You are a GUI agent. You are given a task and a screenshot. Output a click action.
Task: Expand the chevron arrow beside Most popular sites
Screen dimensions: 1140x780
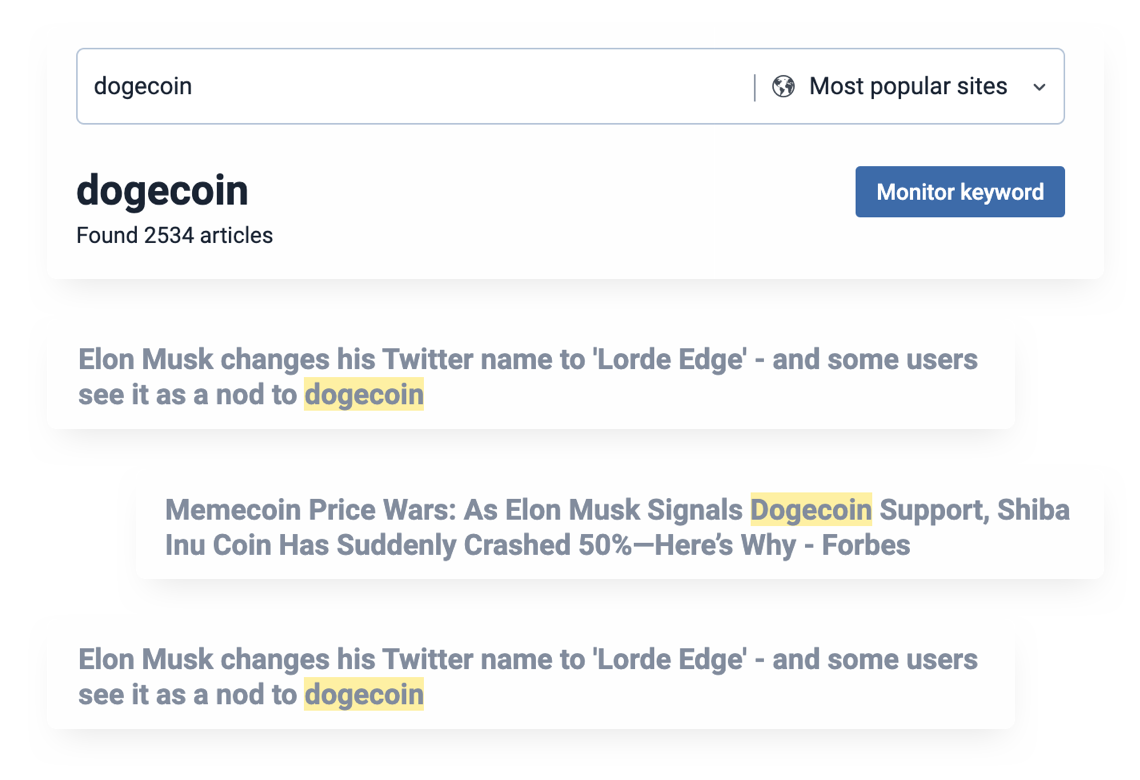1040,87
